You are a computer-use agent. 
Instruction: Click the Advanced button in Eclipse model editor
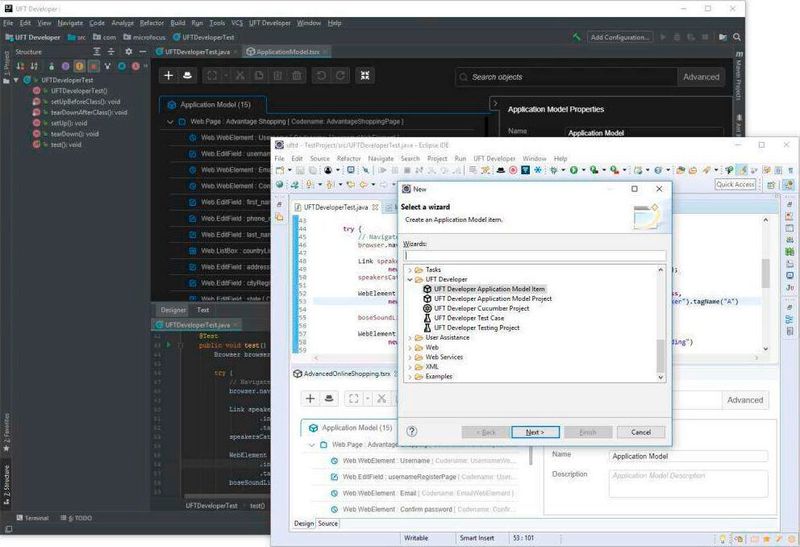[745, 400]
